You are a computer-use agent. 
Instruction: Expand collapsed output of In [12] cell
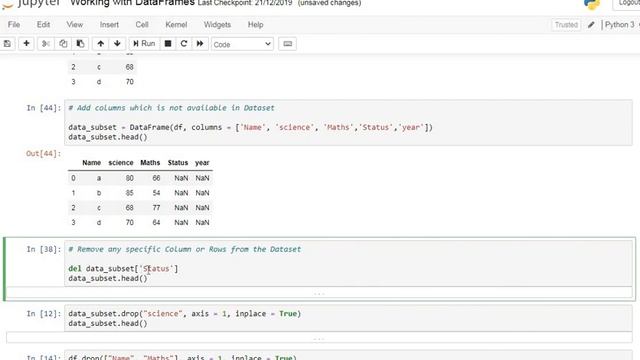click(319, 338)
